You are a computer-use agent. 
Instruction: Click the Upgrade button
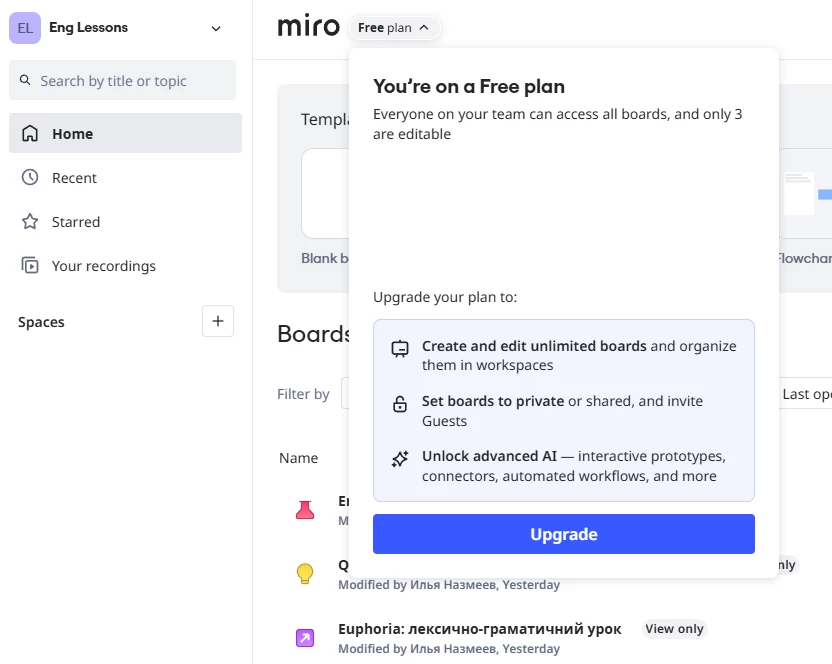pos(564,534)
